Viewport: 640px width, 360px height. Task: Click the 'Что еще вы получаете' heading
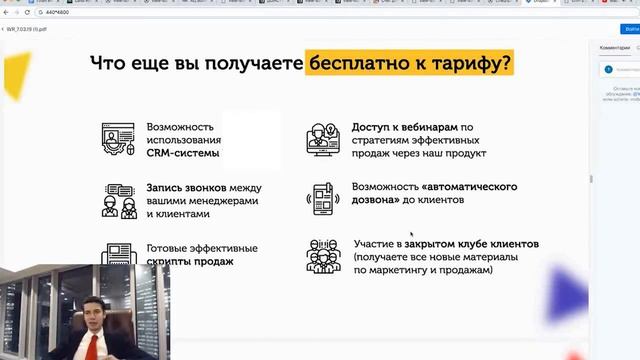pyautogui.click(x=196, y=63)
